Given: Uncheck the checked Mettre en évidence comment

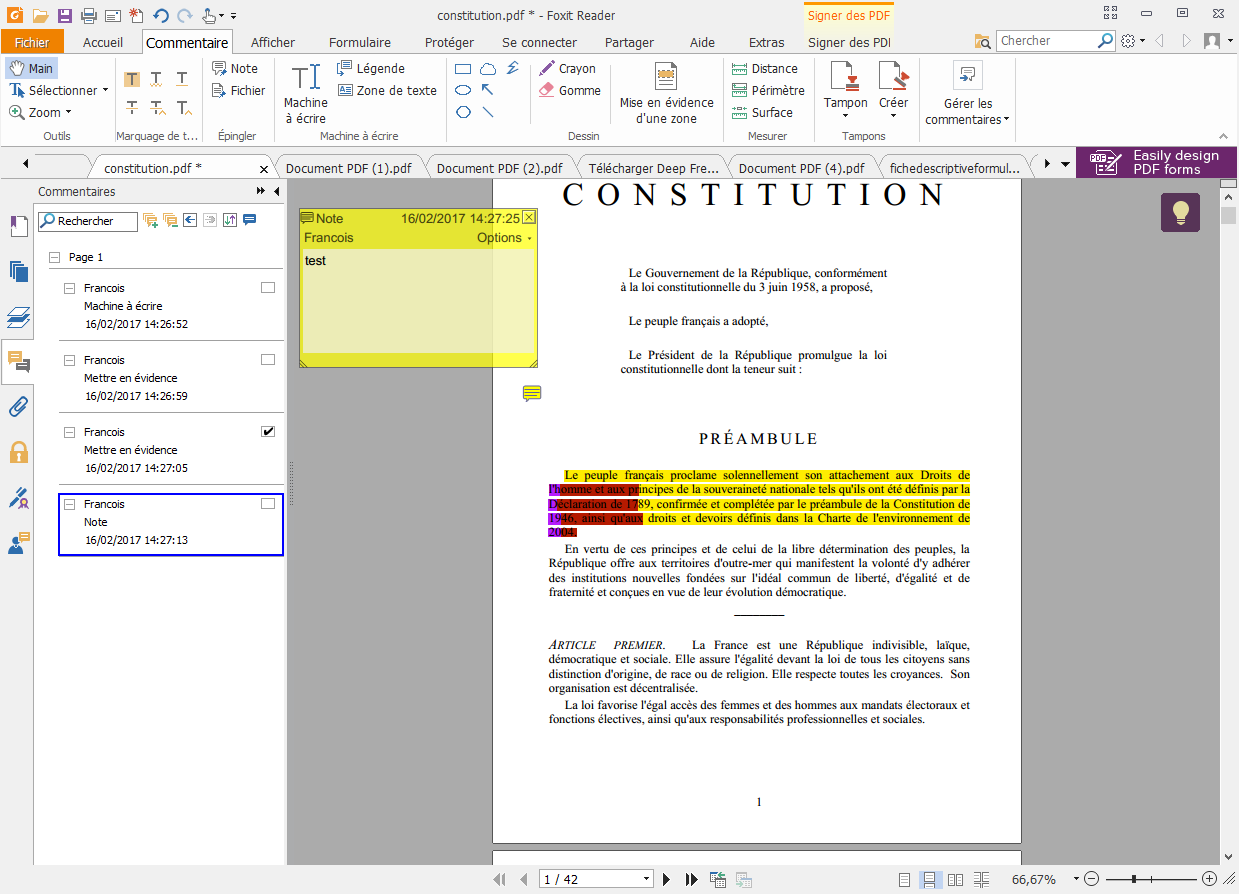Looking at the screenshot, I should click(267, 431).
